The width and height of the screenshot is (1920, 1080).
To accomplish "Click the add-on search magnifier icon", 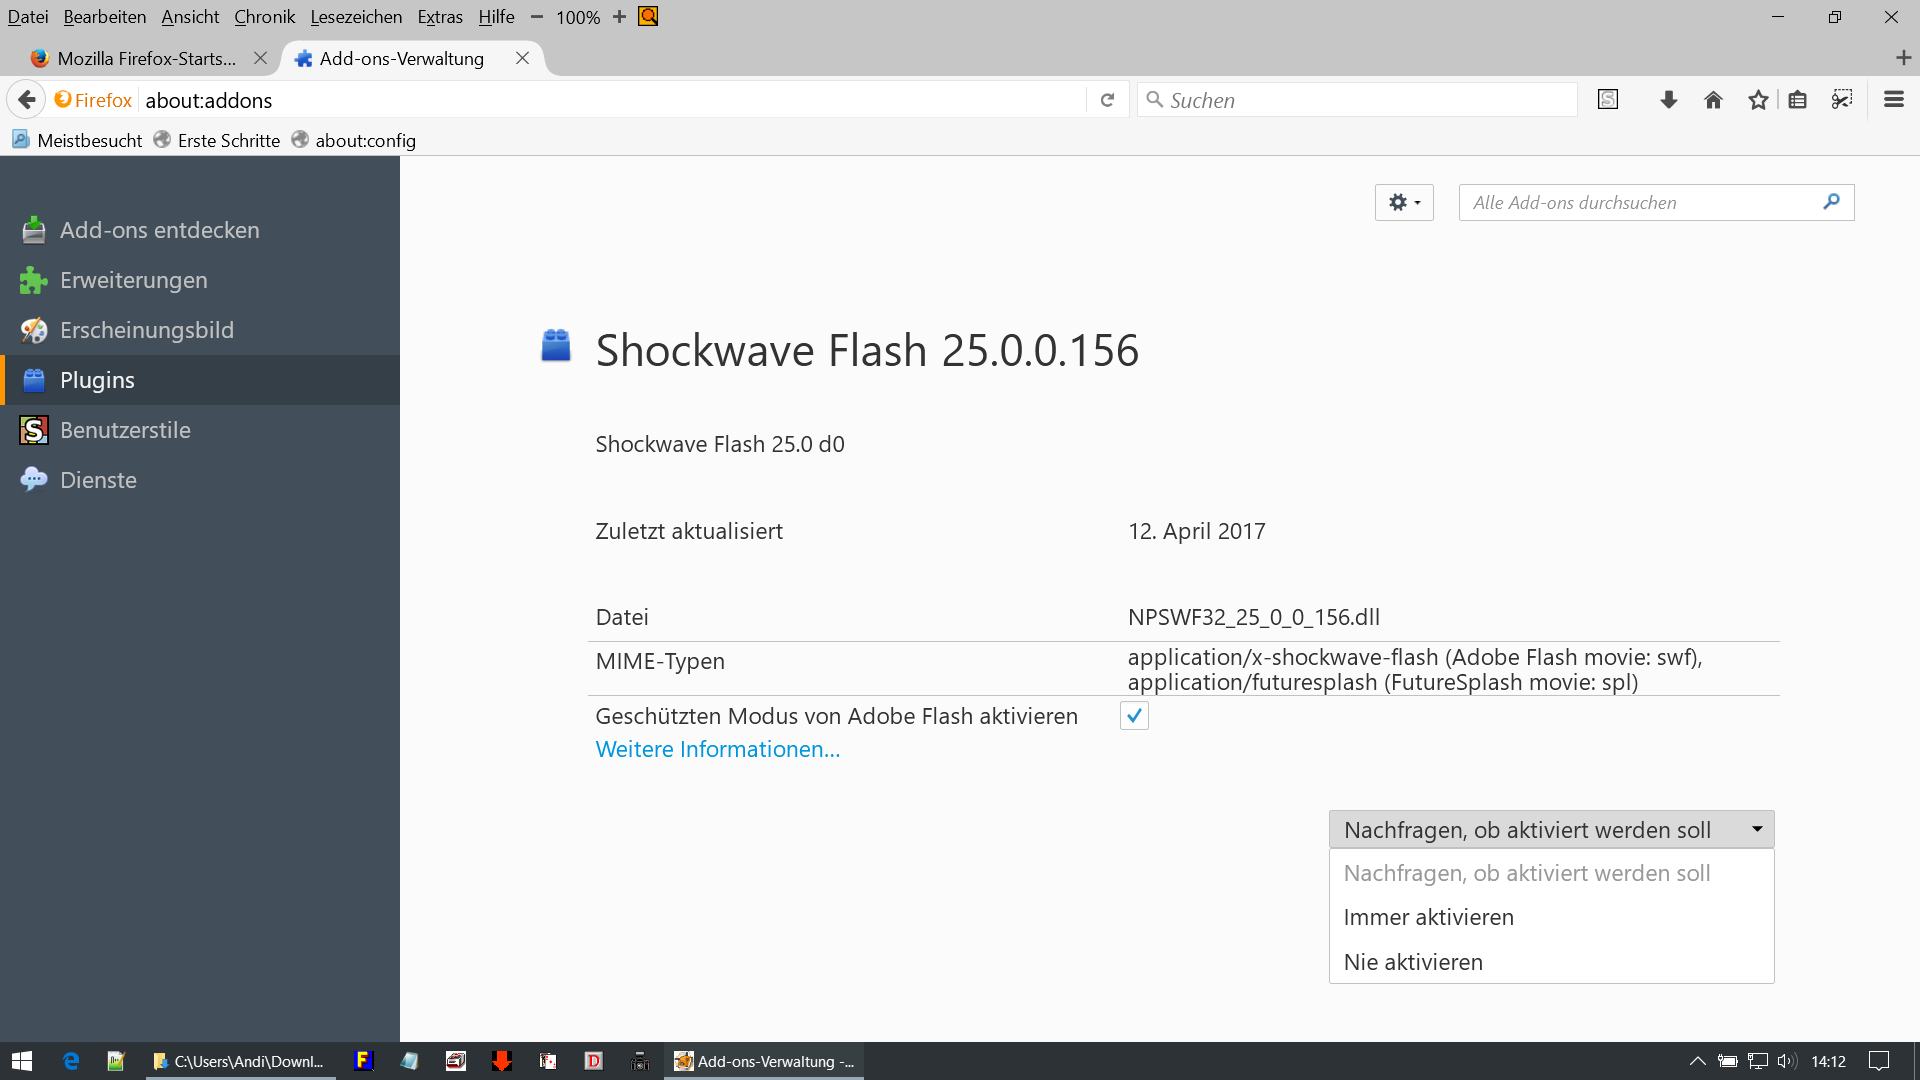I will (1831, 202).
